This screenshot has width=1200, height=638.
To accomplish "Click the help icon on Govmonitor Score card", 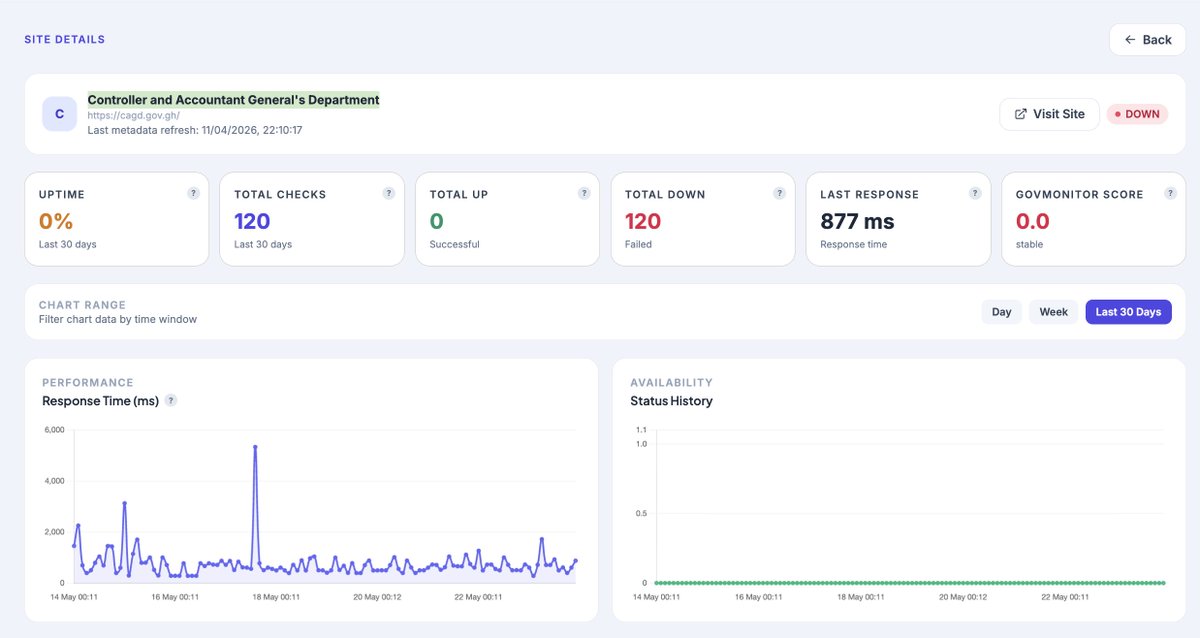I will pyautogui.click(x=1170, y=193).
